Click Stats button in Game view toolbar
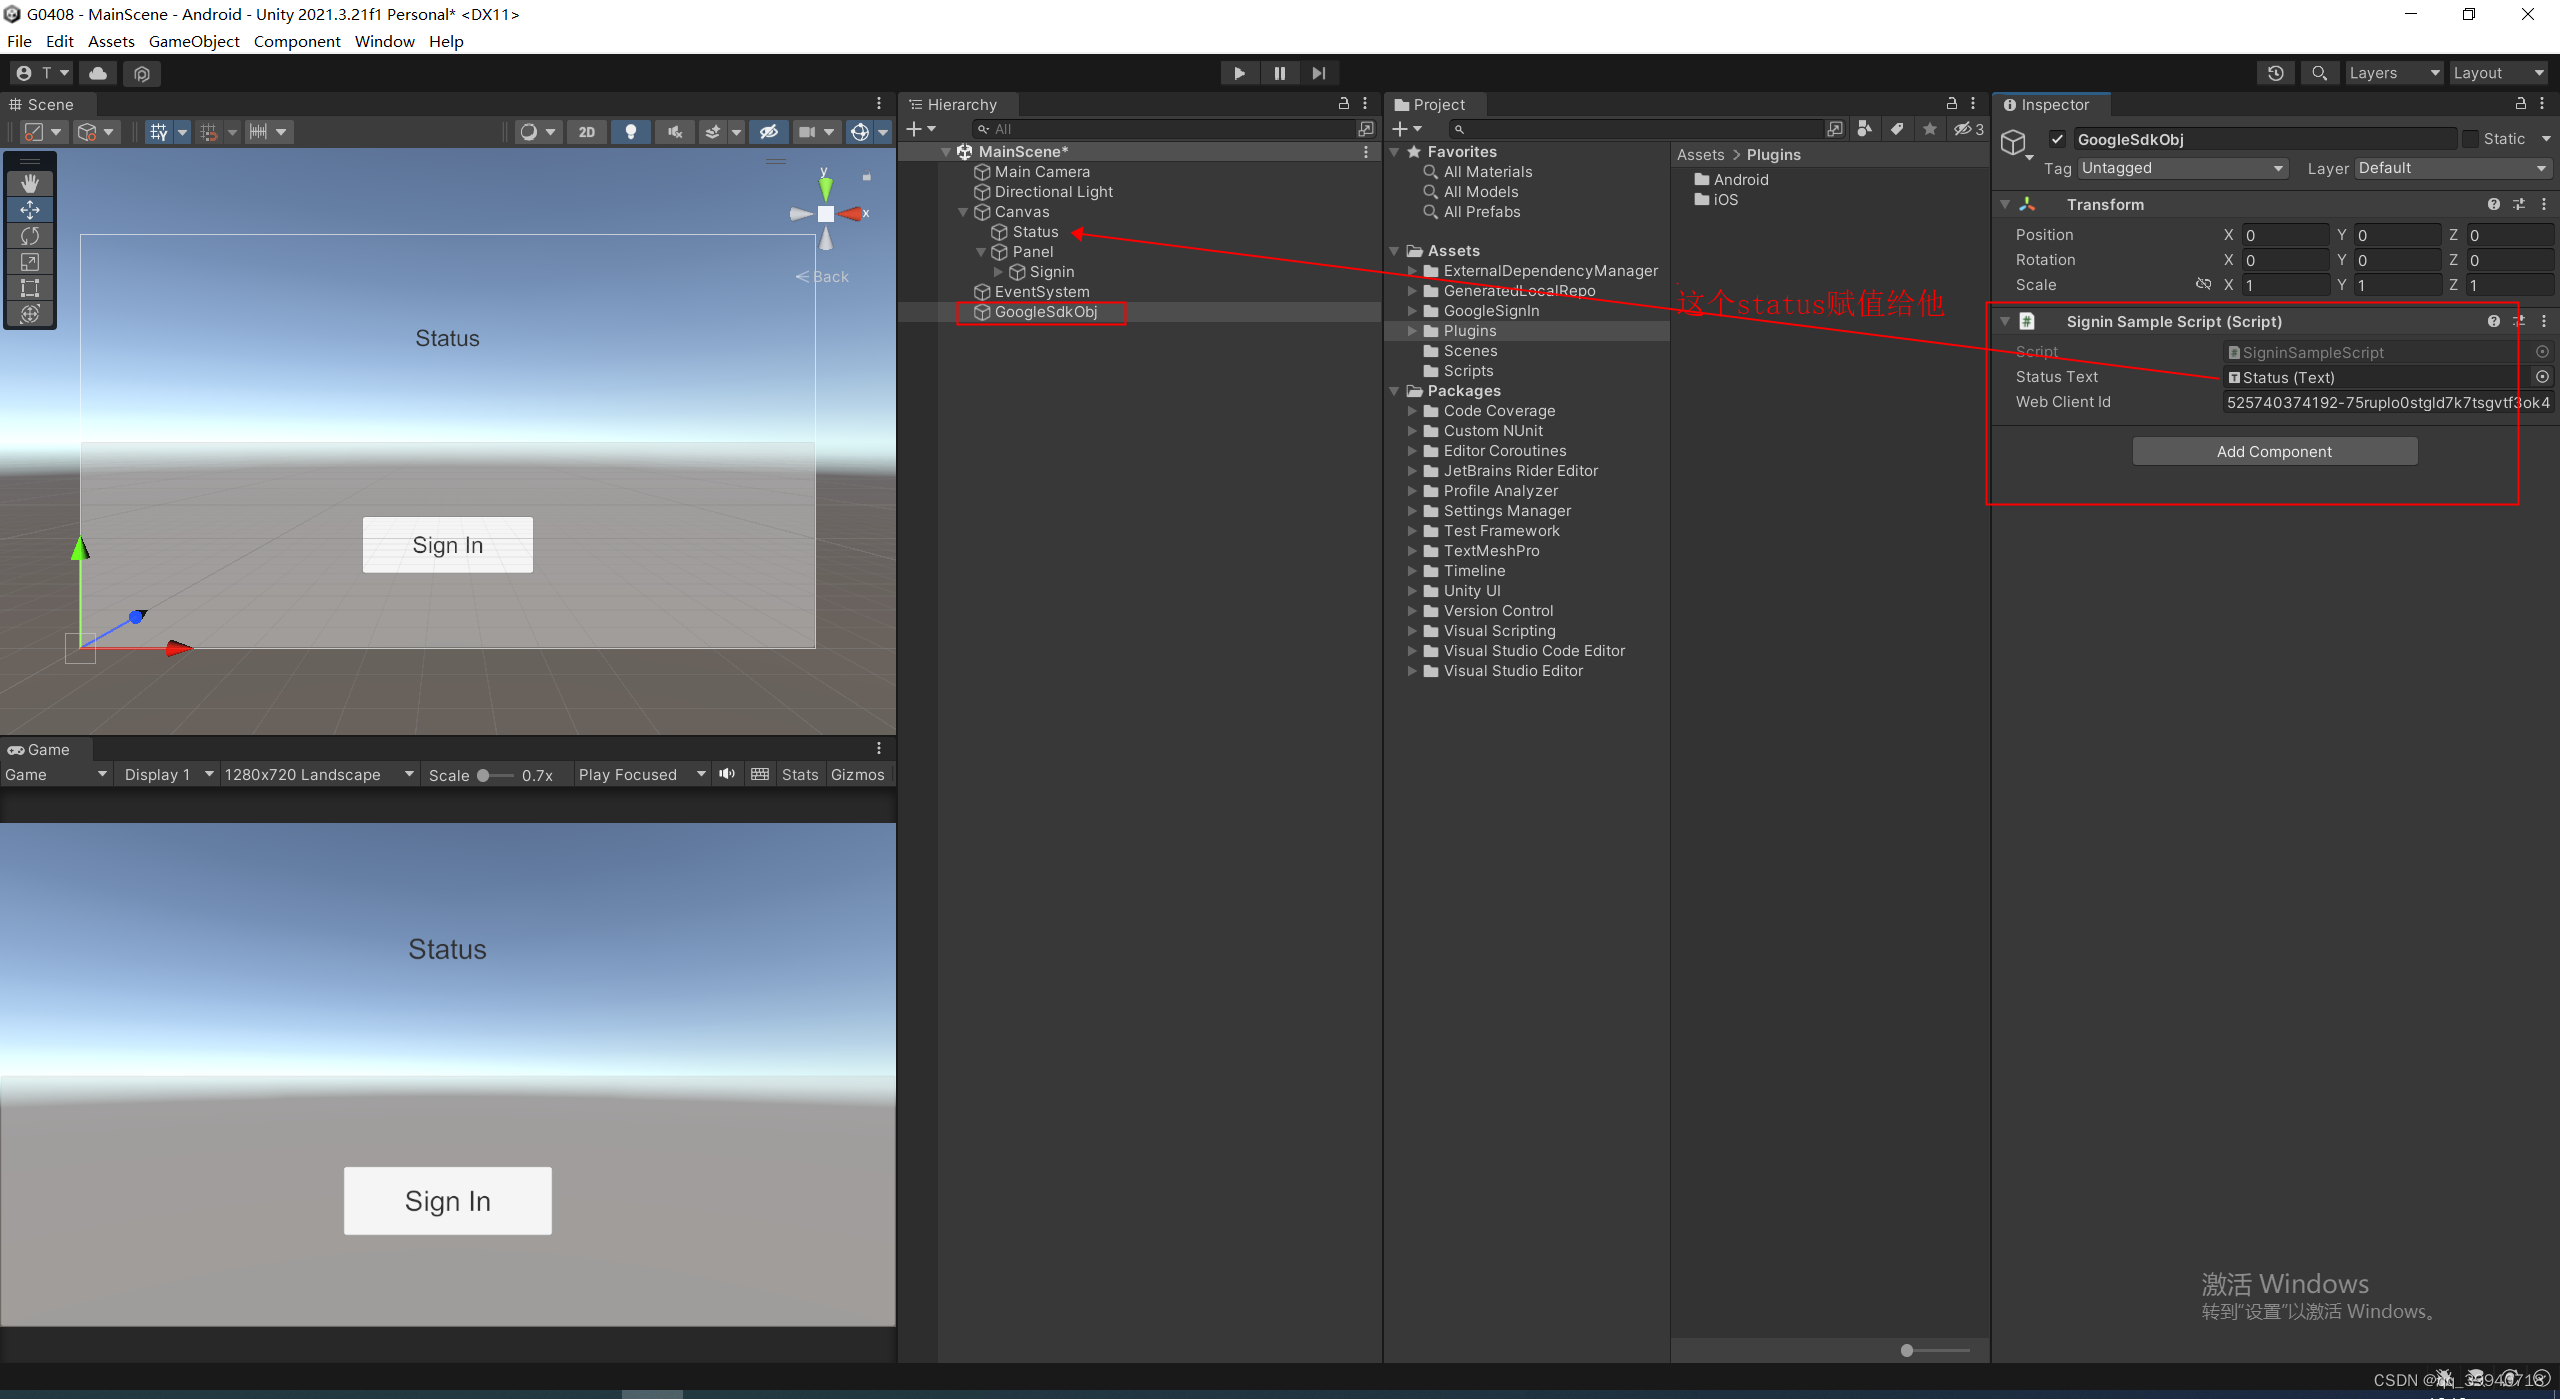 tap(798, 774)
